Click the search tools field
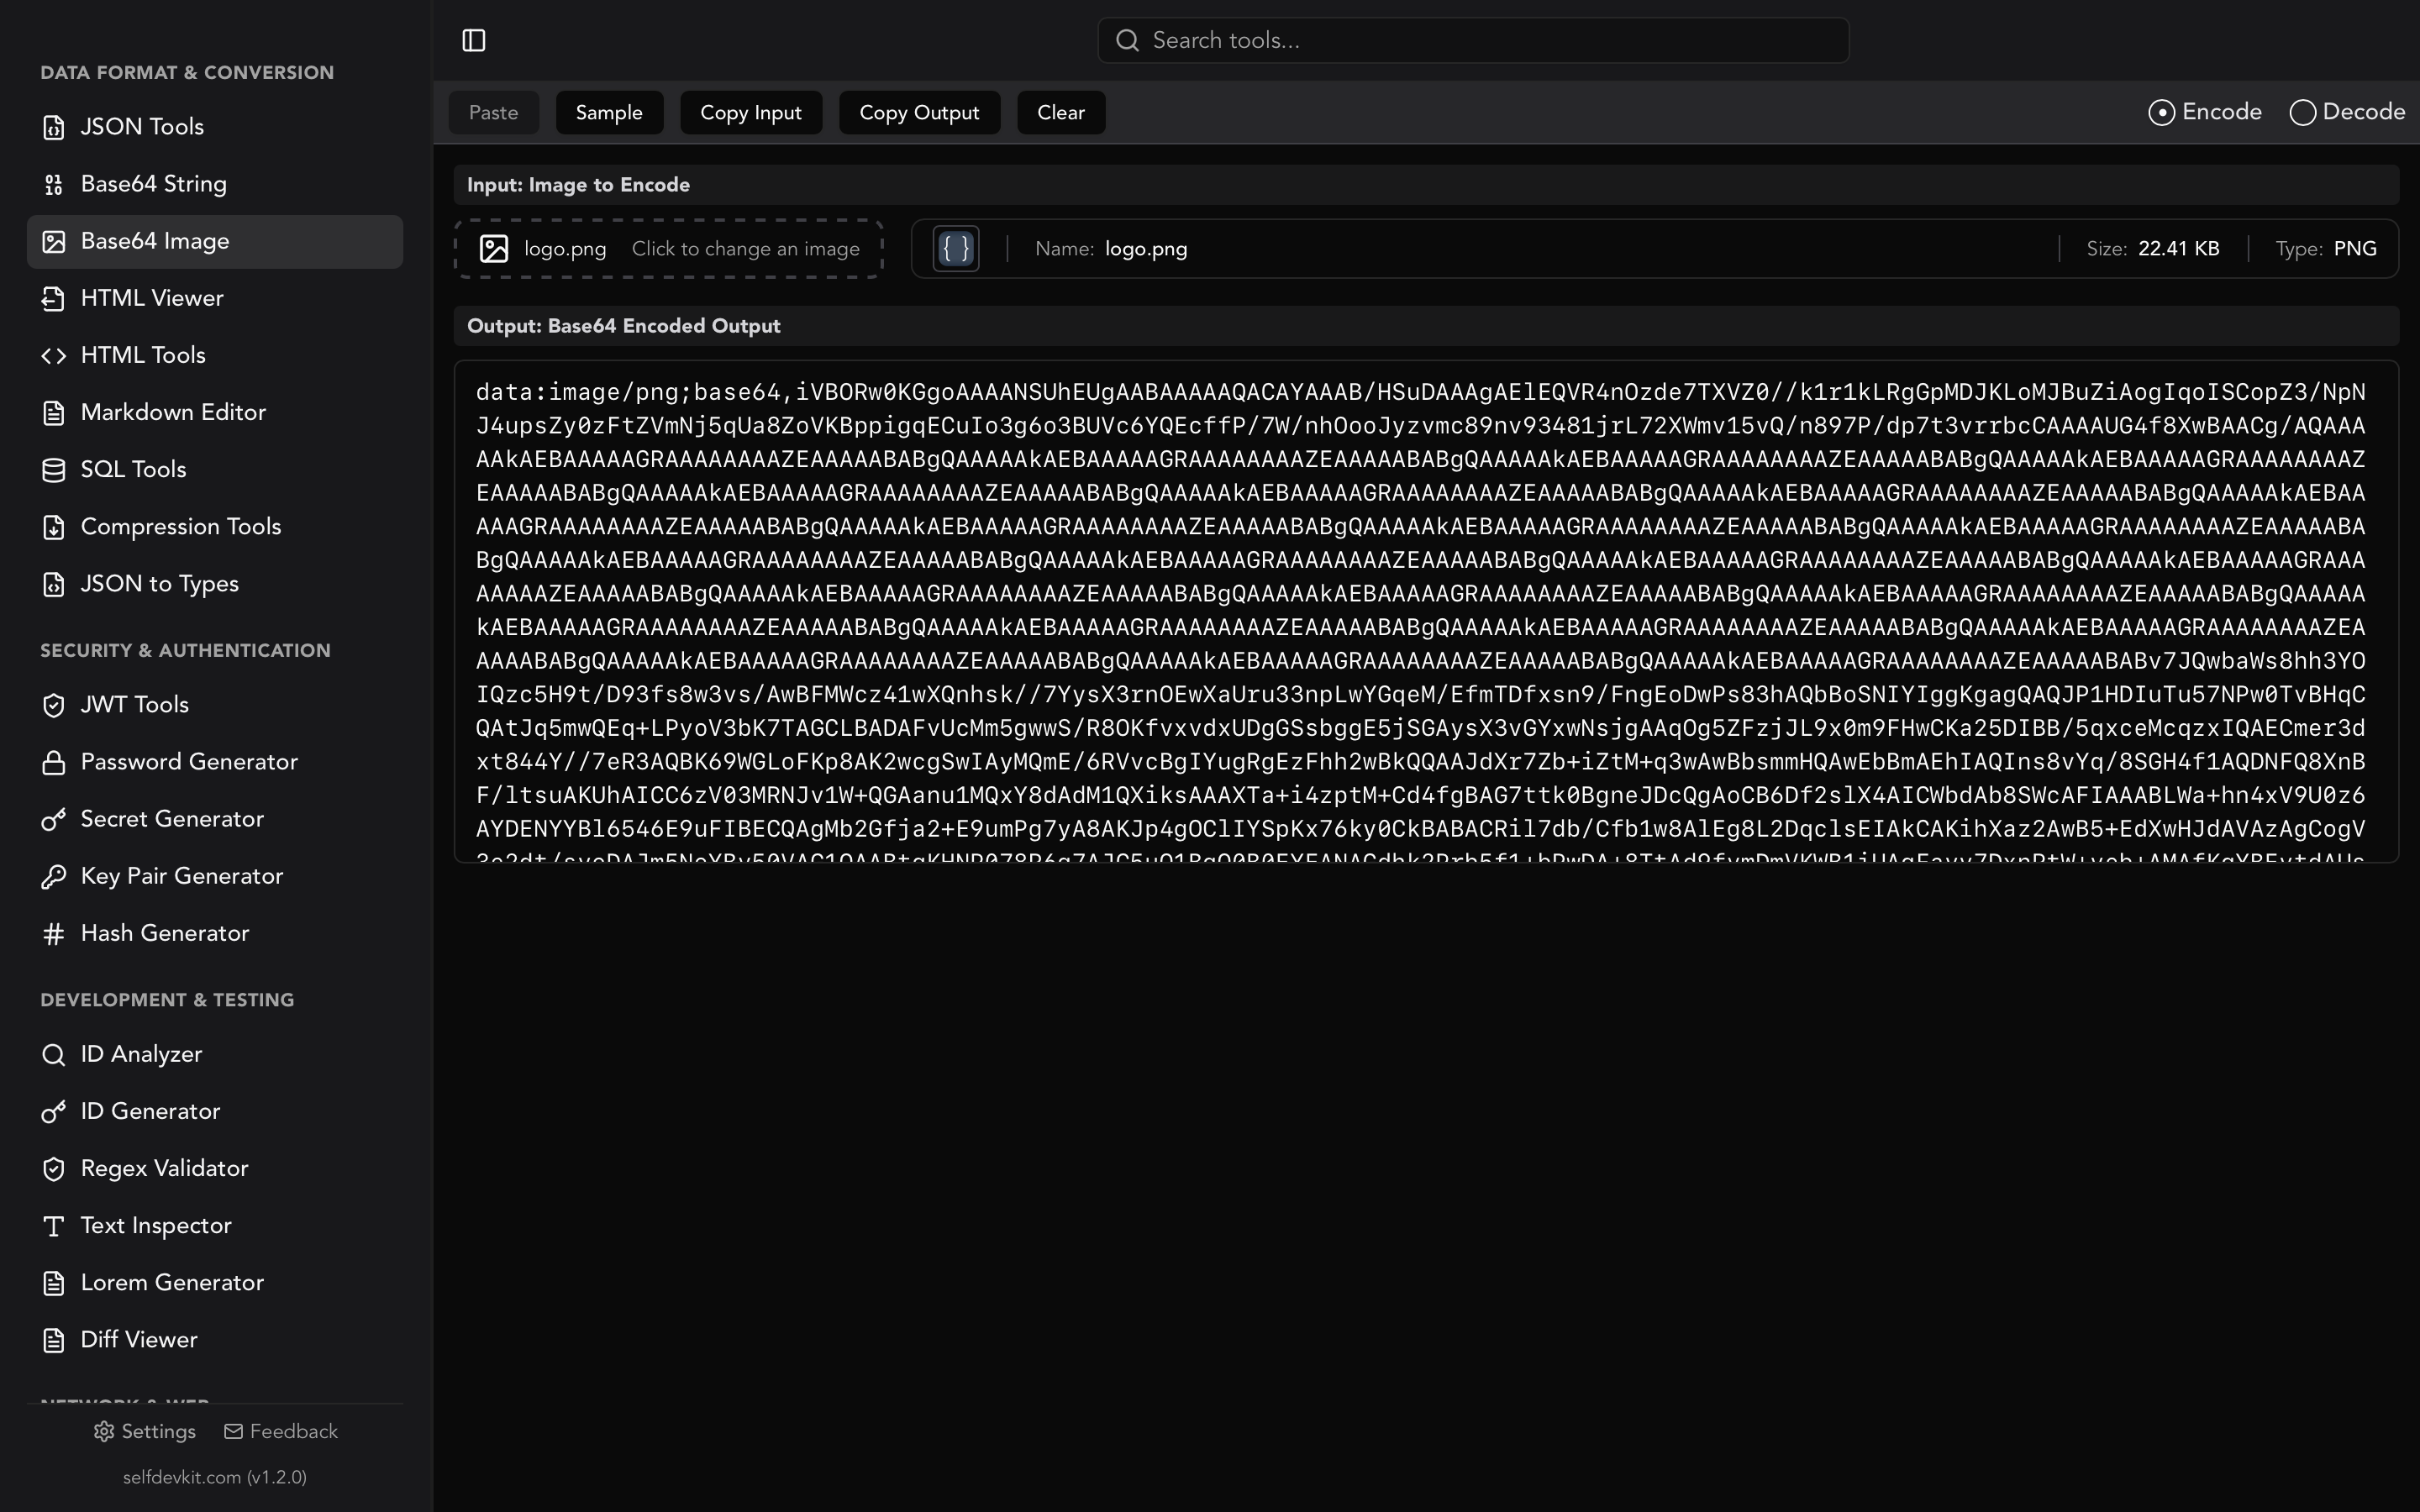This screenshot has width=2420, height=1512. click(1472, 40)
